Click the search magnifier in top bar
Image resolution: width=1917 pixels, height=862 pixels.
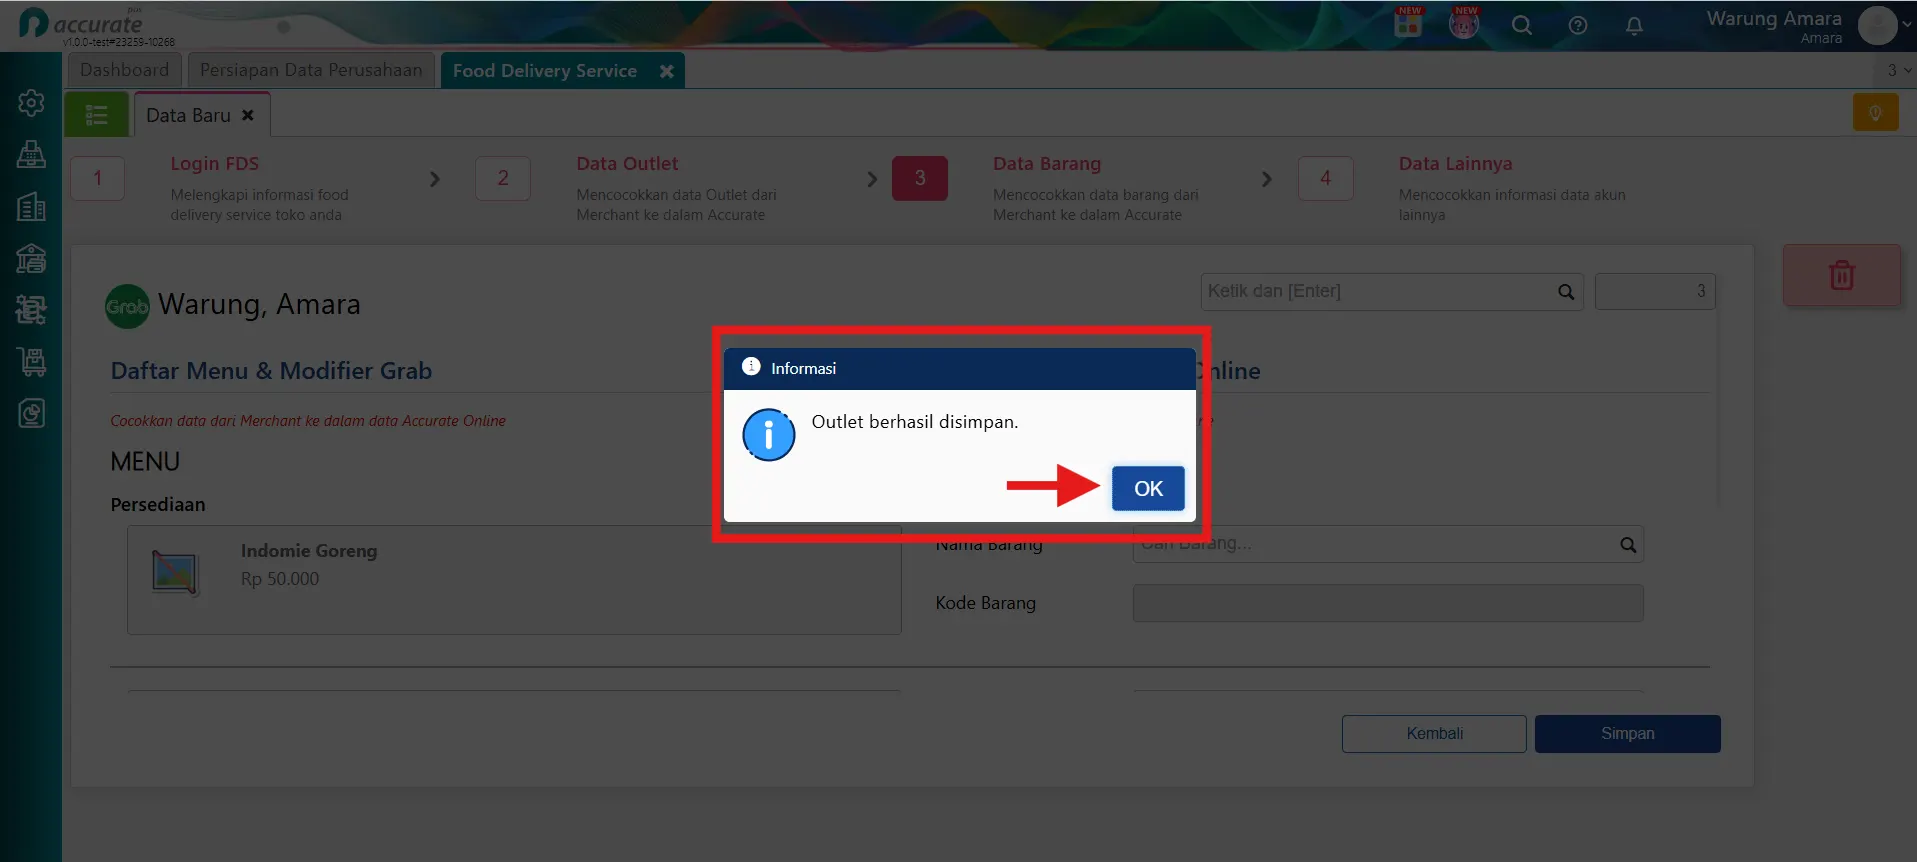(1522, 26)
